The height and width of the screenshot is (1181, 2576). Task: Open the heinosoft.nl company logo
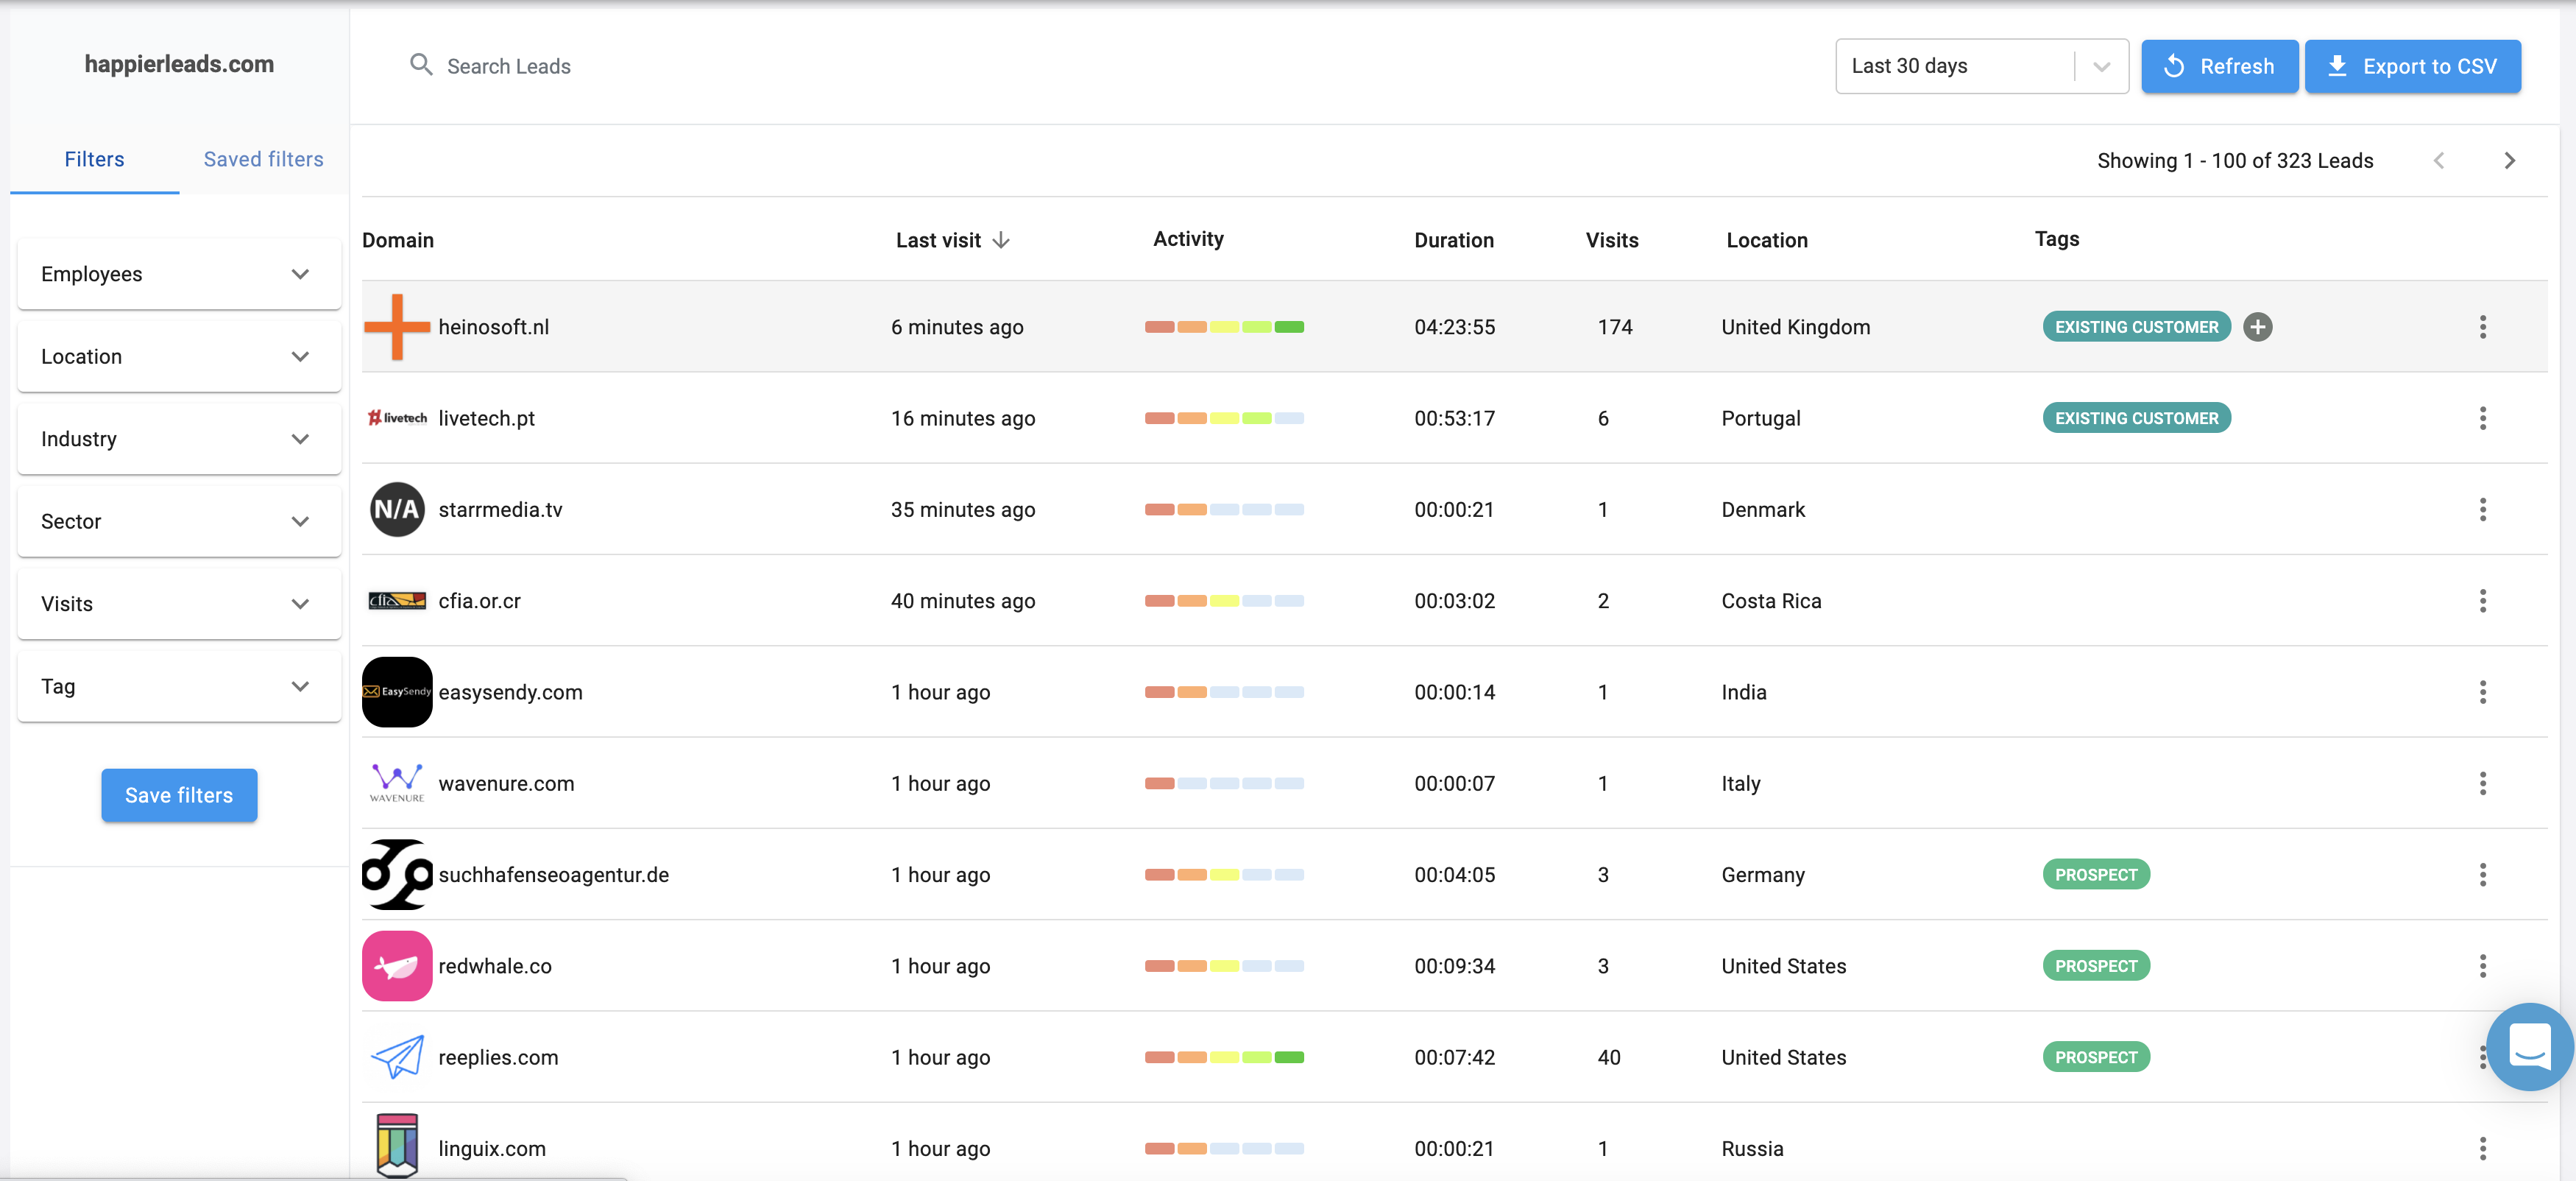[x=396, y=326]
